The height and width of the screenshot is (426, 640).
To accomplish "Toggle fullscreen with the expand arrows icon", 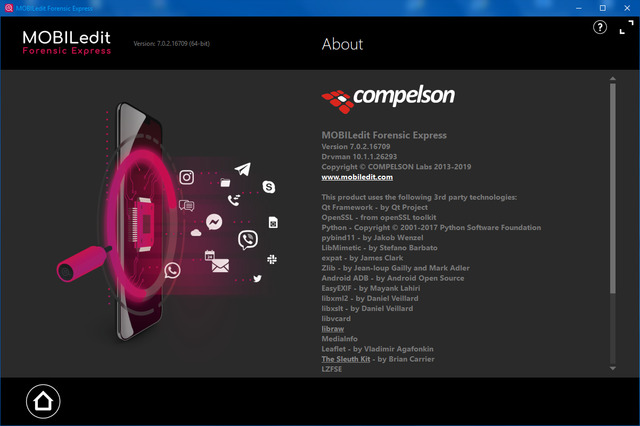I will pos(625,28).
